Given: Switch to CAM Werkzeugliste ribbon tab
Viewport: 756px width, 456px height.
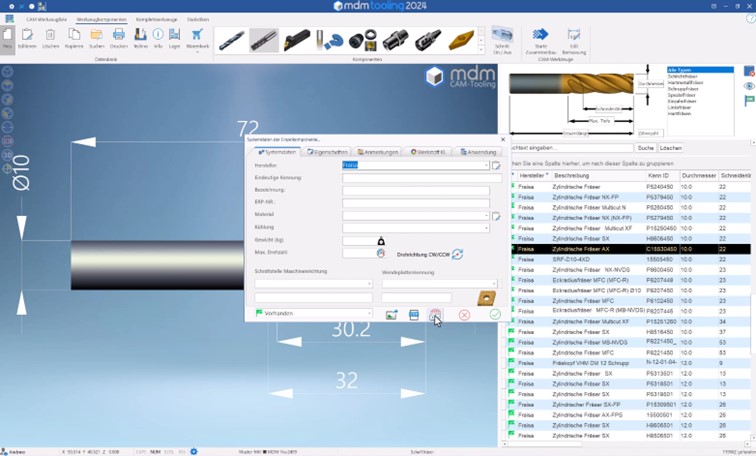Looking at the screenshot, I should point(47,19).
